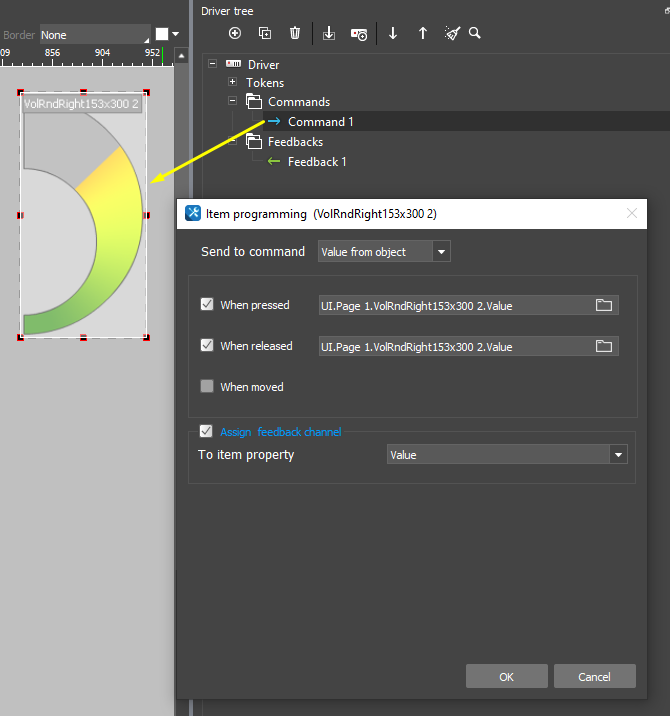Click the duplicate icon in Driver tree toolbar
The height and width of the screenshot is (716, 670).
pyautogui.click(x=265, y=33)
